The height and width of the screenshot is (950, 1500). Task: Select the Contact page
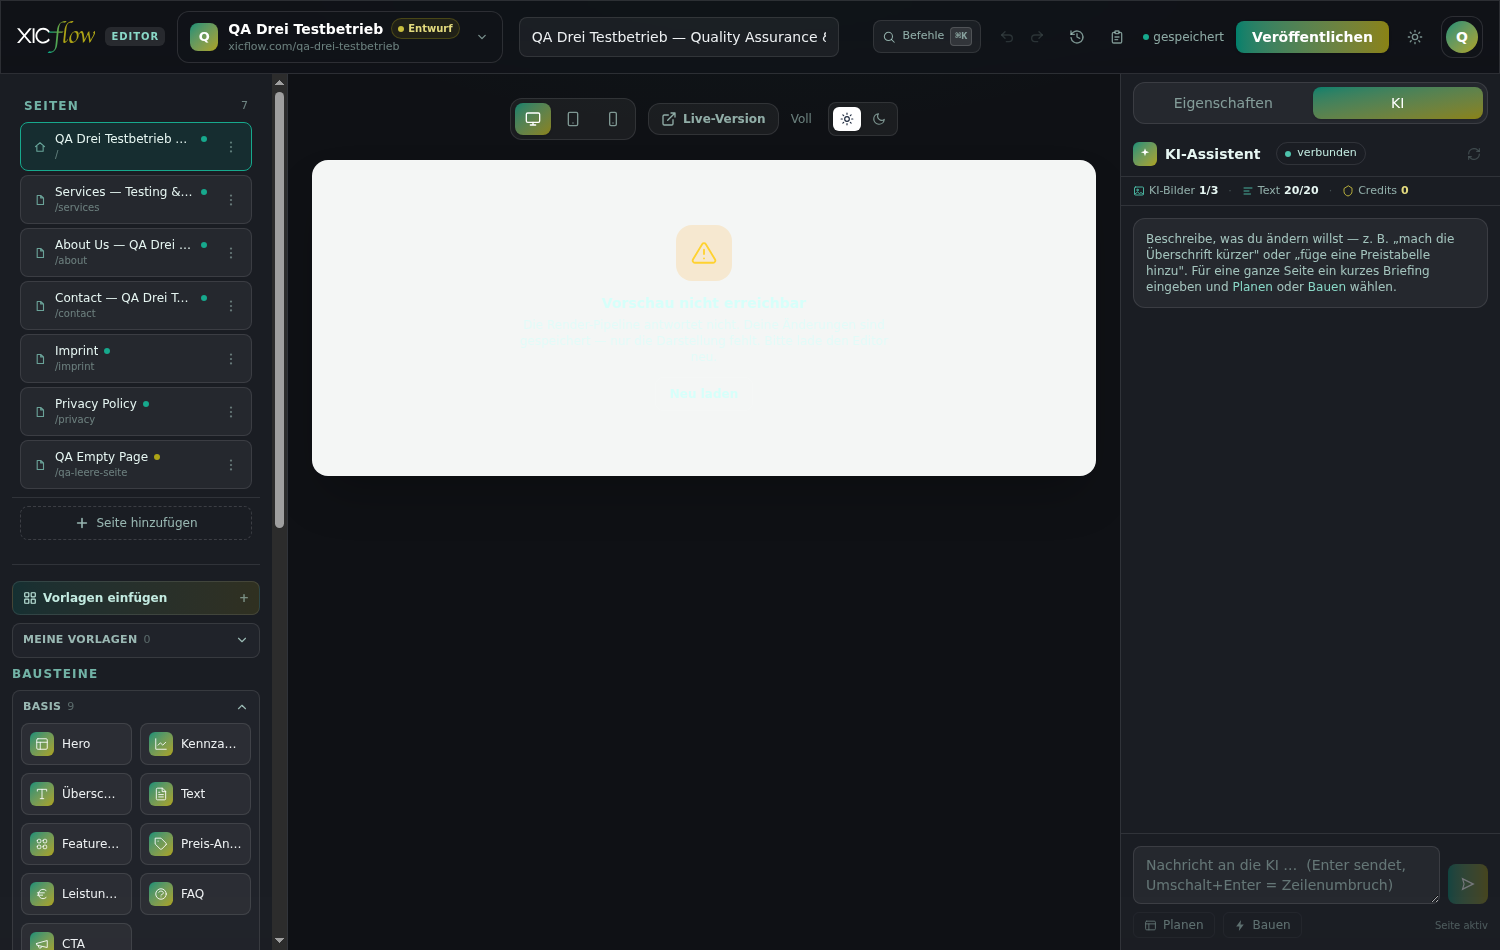point(136,305)
